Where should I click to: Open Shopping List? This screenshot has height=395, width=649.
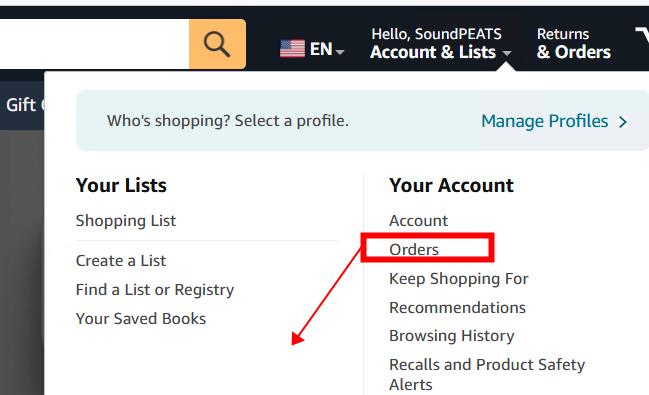(126, 221)
